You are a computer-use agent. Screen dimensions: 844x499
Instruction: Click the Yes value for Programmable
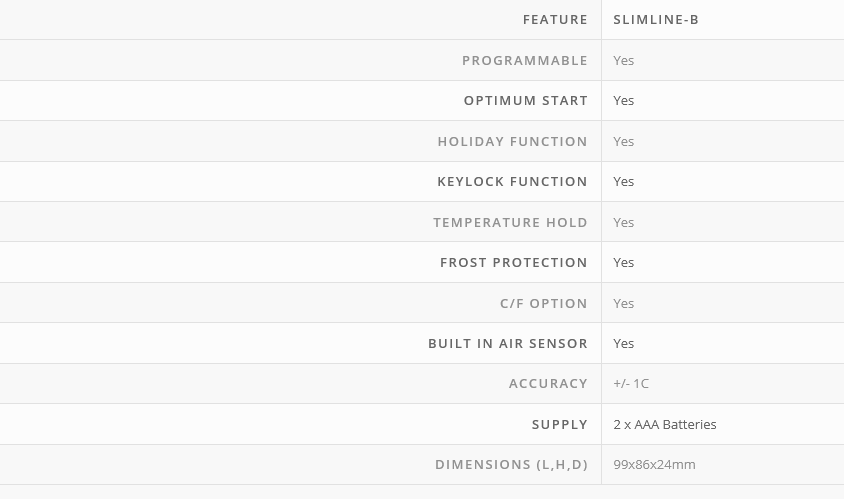click(624, 61)
